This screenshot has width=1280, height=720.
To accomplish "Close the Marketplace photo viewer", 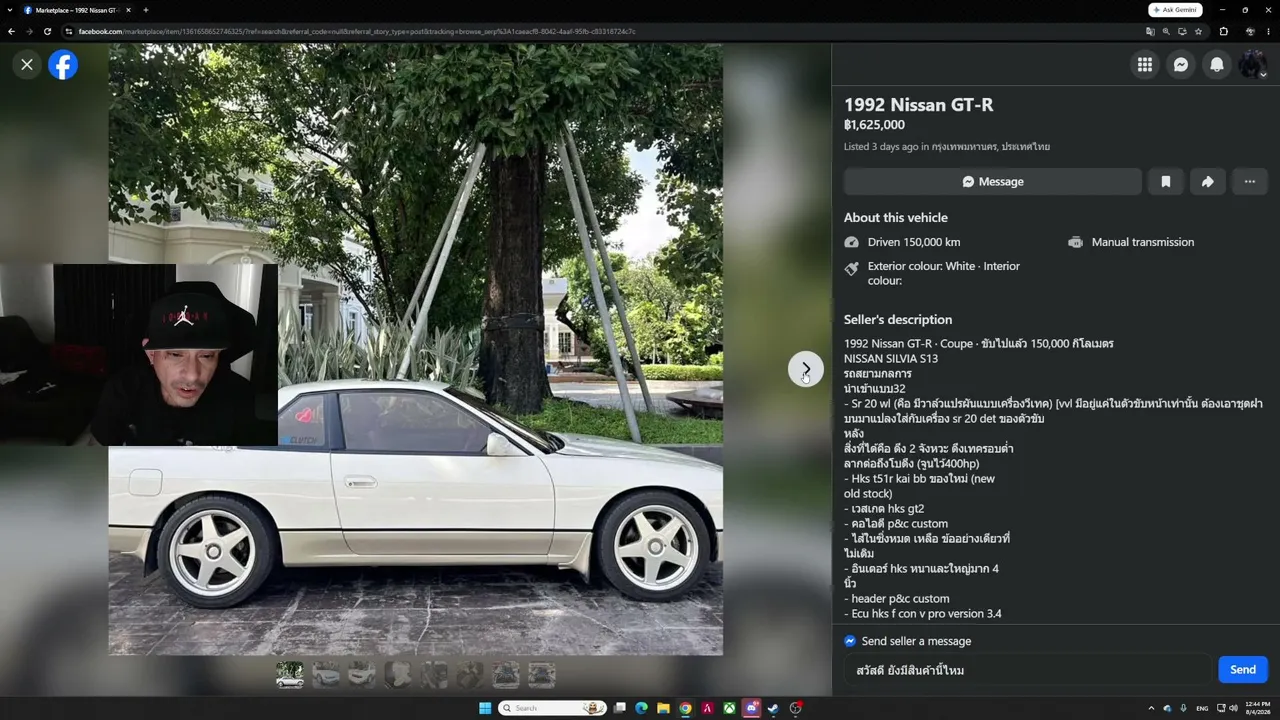I will [x=27, y=65].
